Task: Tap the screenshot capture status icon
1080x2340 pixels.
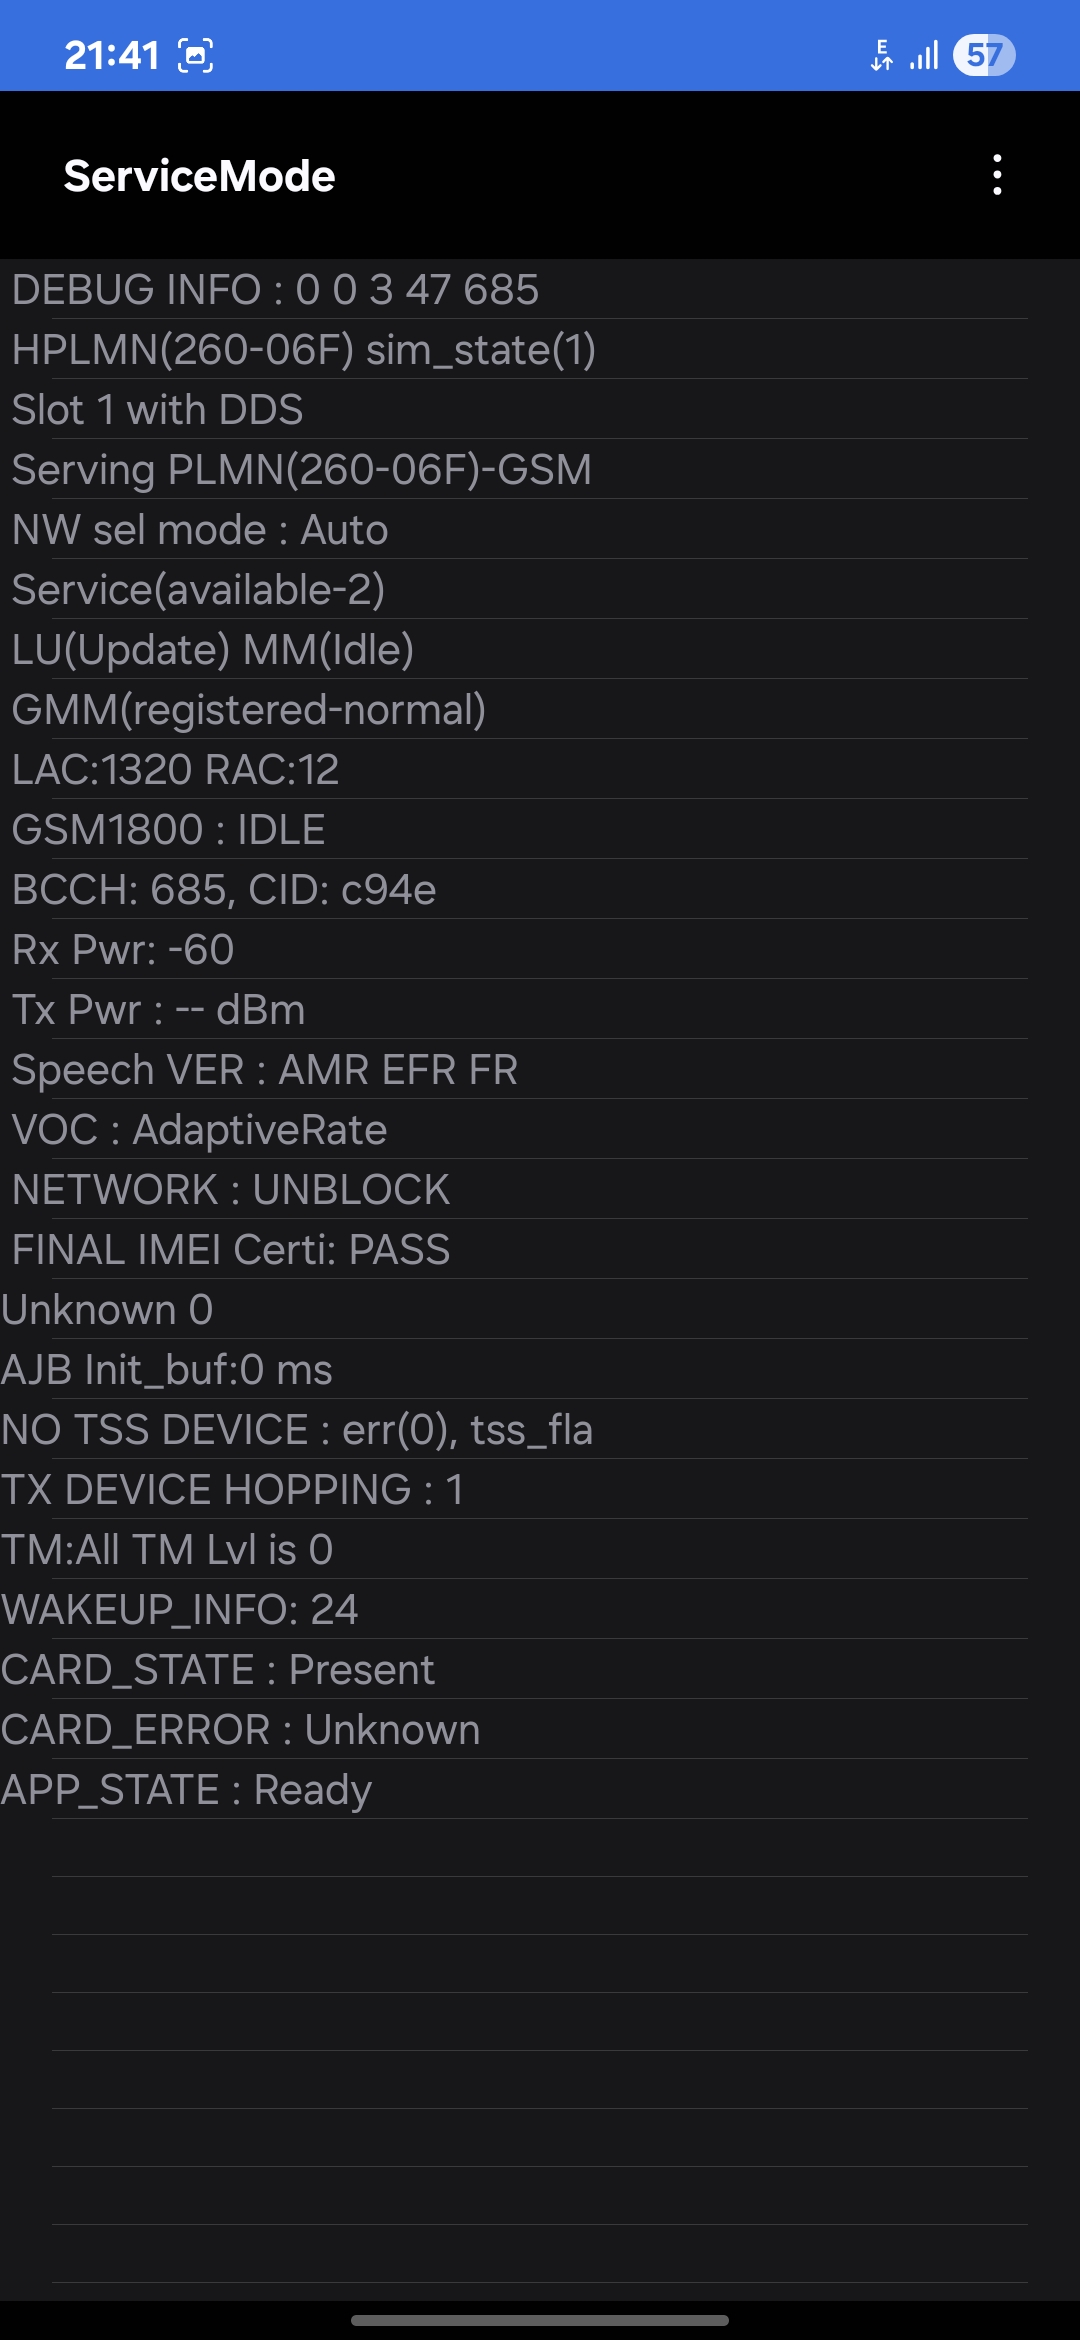Action: point(196,56)
